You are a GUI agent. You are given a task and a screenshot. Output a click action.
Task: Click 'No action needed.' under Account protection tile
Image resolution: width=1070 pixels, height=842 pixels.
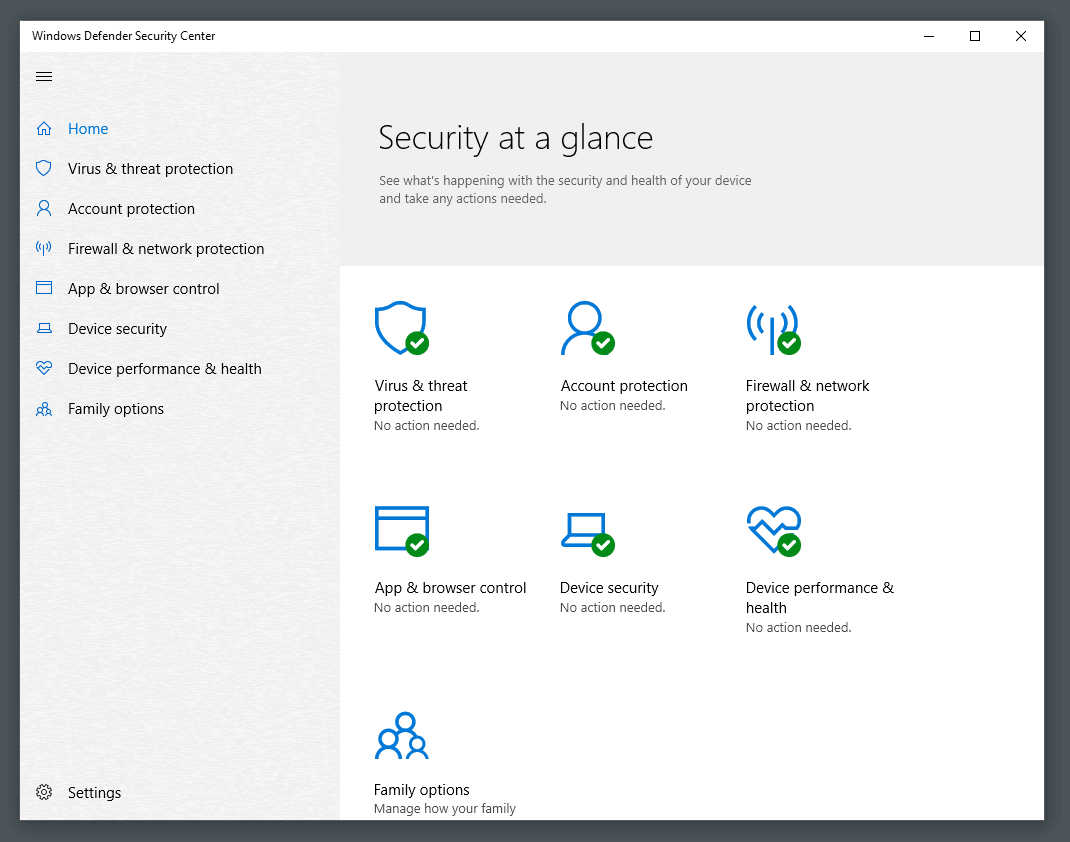(x=613, y=405)
